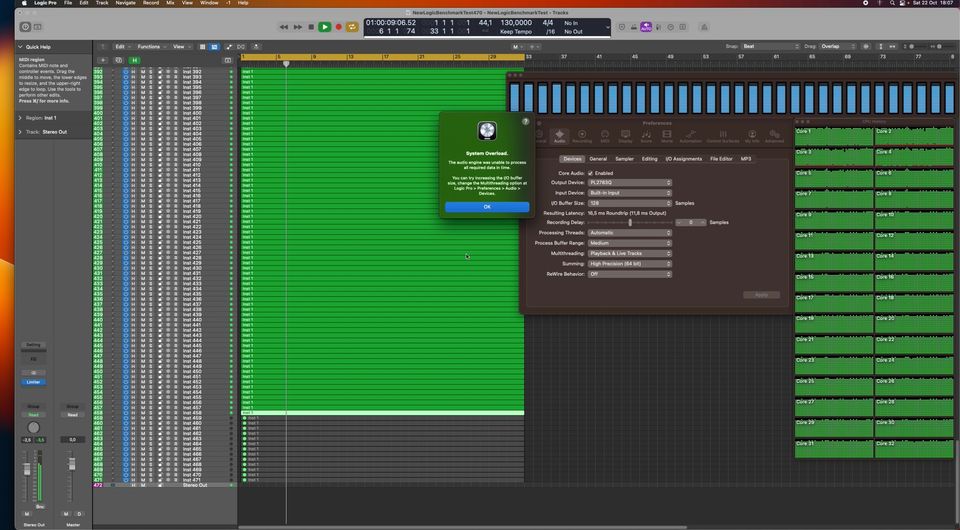The image size is (960, 530).
Task: Click the Stereo Out pan knob
Action: (x=34, y=427)
